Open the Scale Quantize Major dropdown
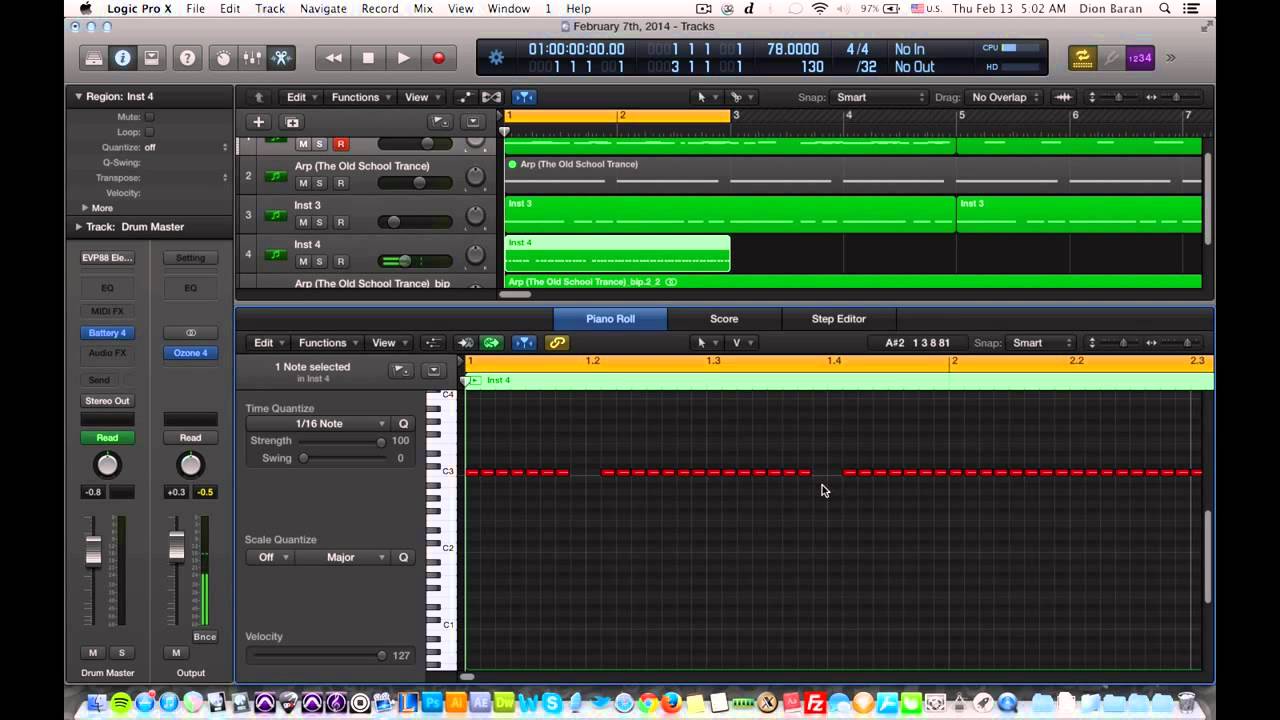 pyautogui.click(x=343, y=557)
